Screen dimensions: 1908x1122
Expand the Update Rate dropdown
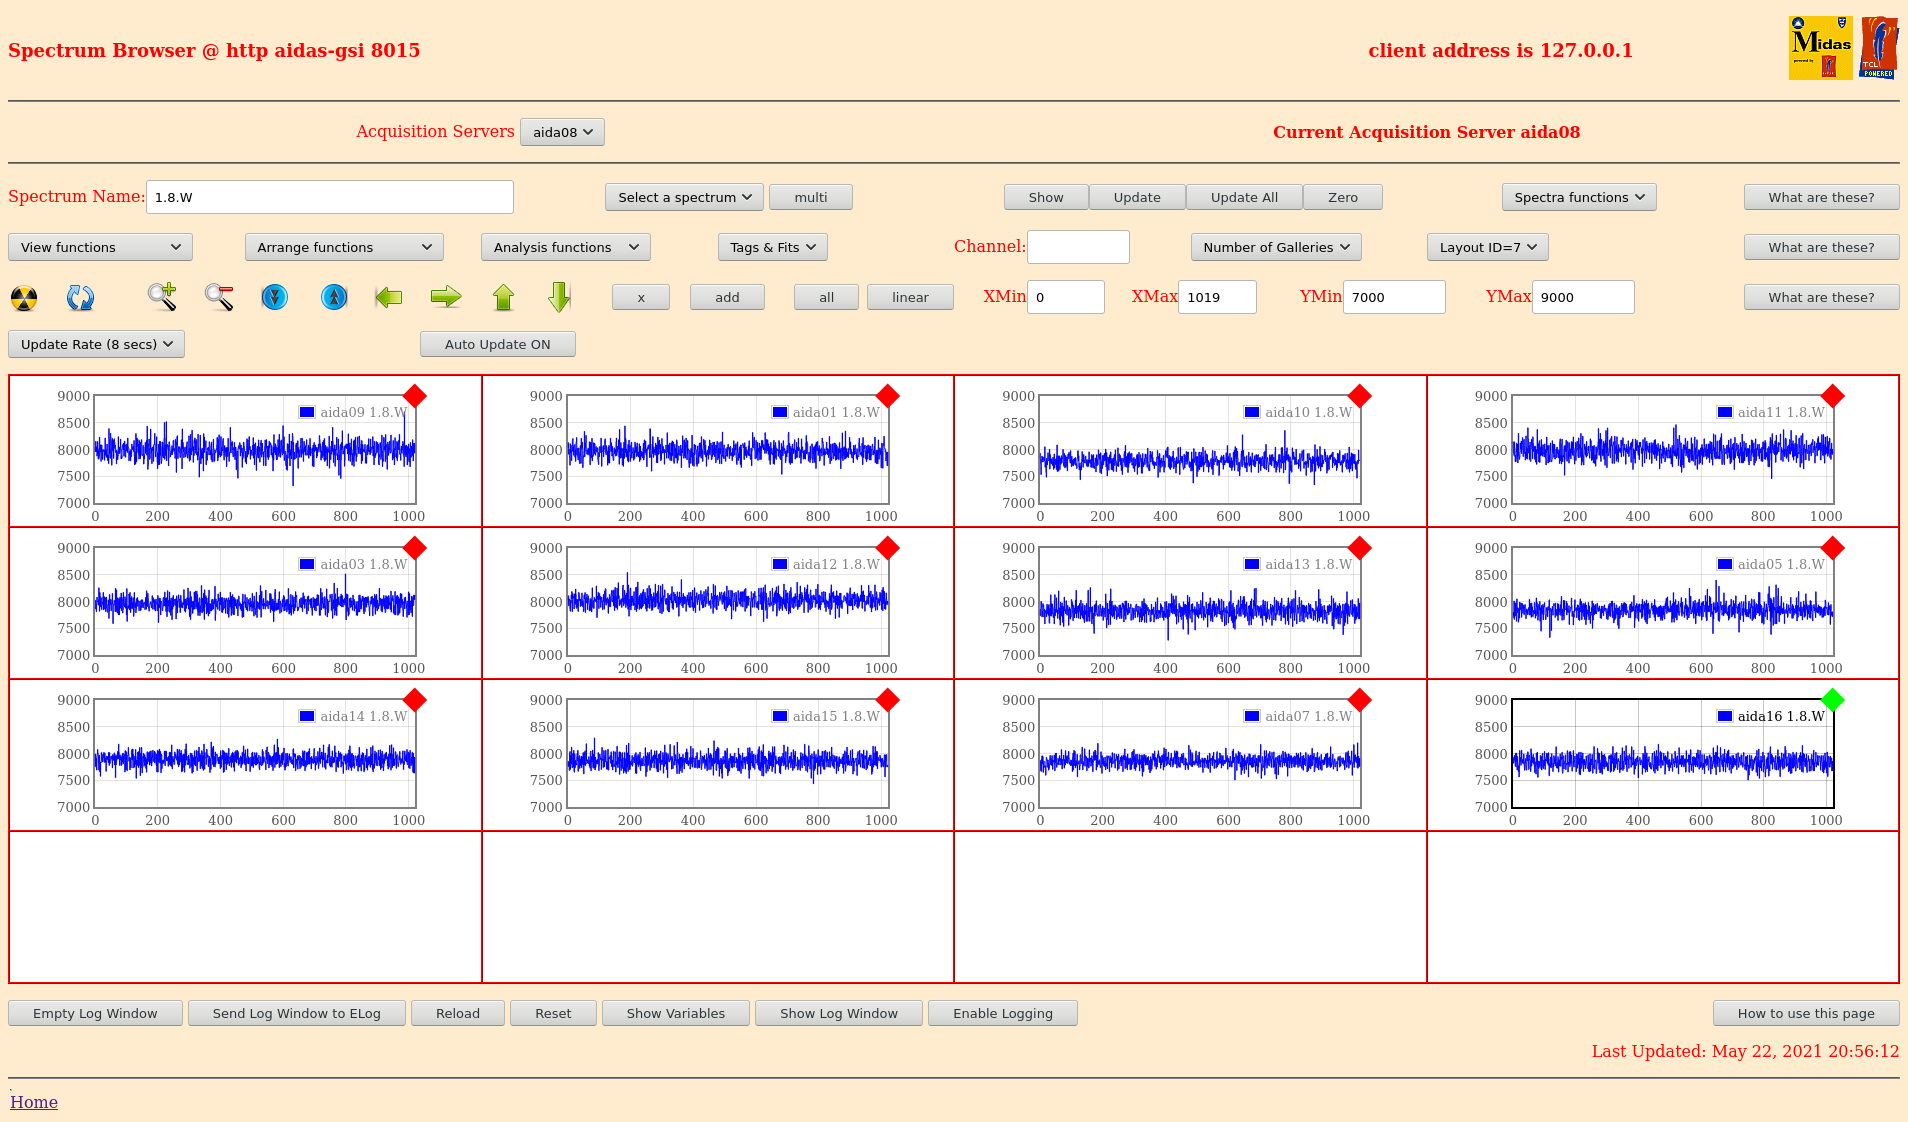[96, 344]
